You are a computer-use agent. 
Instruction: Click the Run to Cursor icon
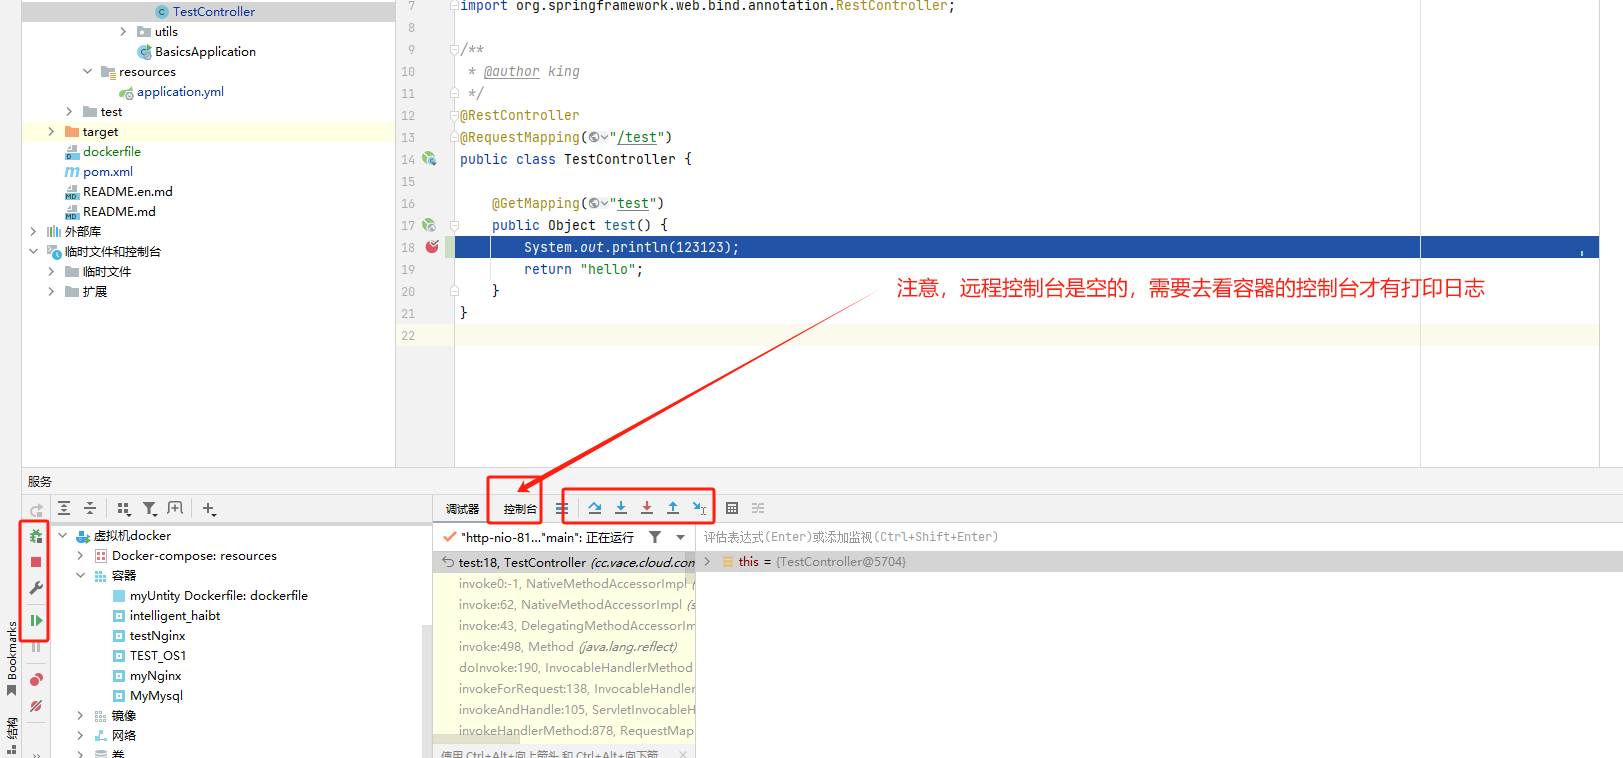(x=699, y=508)
